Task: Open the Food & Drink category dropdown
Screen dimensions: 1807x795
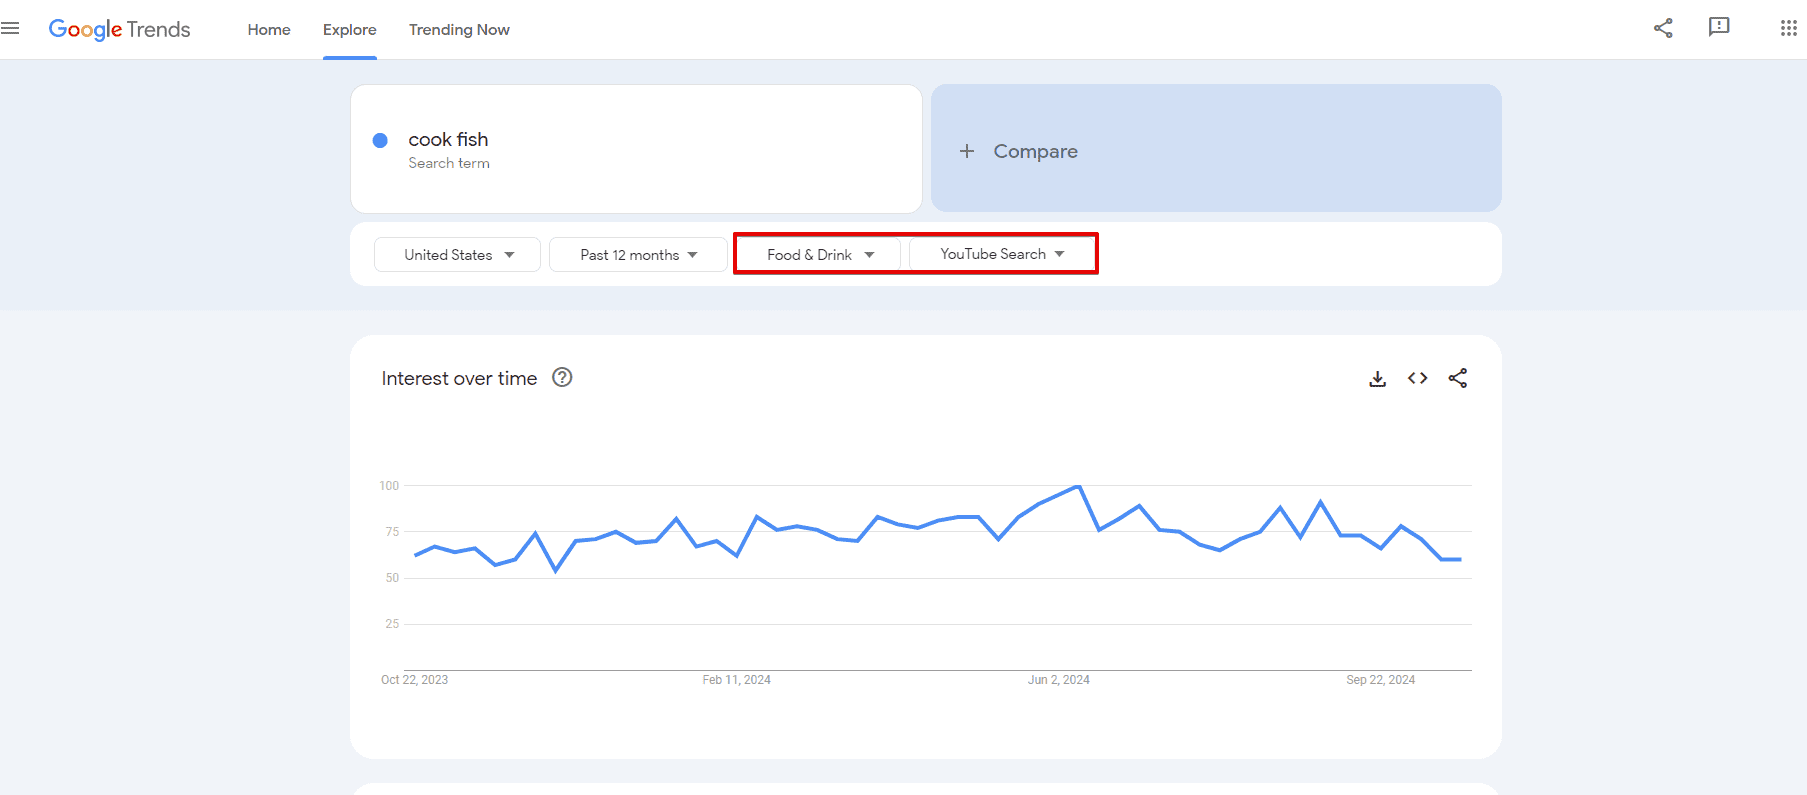Action: click(x=819, y=255)
